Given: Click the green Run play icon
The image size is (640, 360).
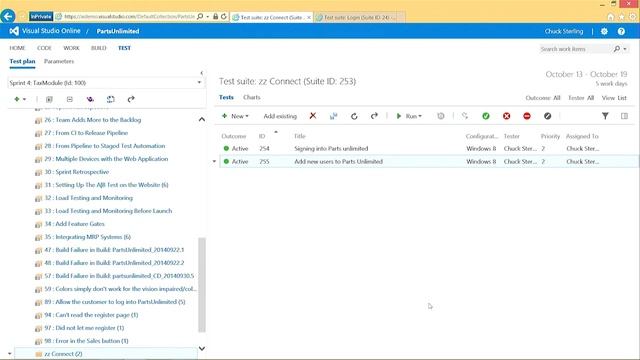Looking at the screenshot, I should click(399, 116).
